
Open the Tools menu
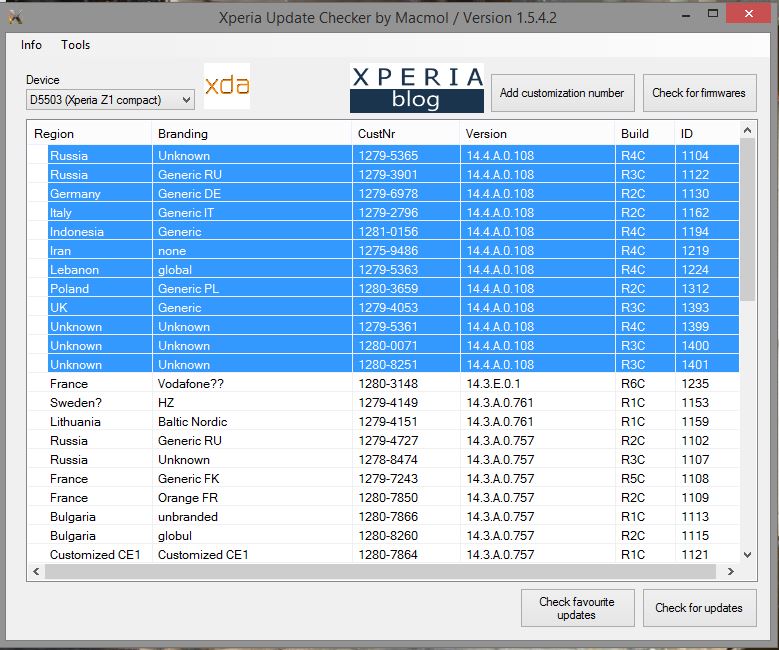click(x=76, y=45)
